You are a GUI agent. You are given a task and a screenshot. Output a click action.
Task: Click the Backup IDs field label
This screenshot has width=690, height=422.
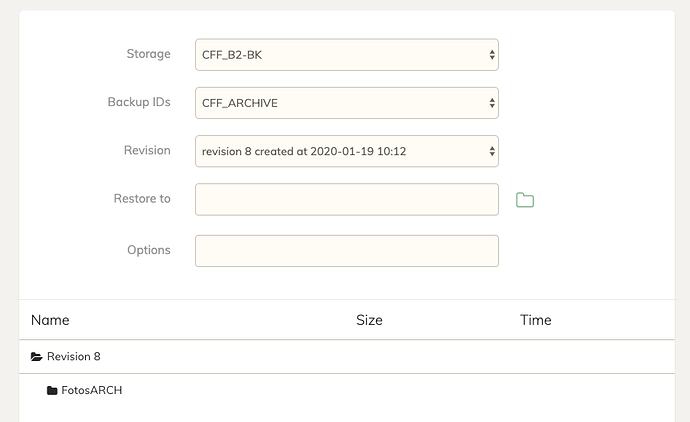tap(139, 102)
